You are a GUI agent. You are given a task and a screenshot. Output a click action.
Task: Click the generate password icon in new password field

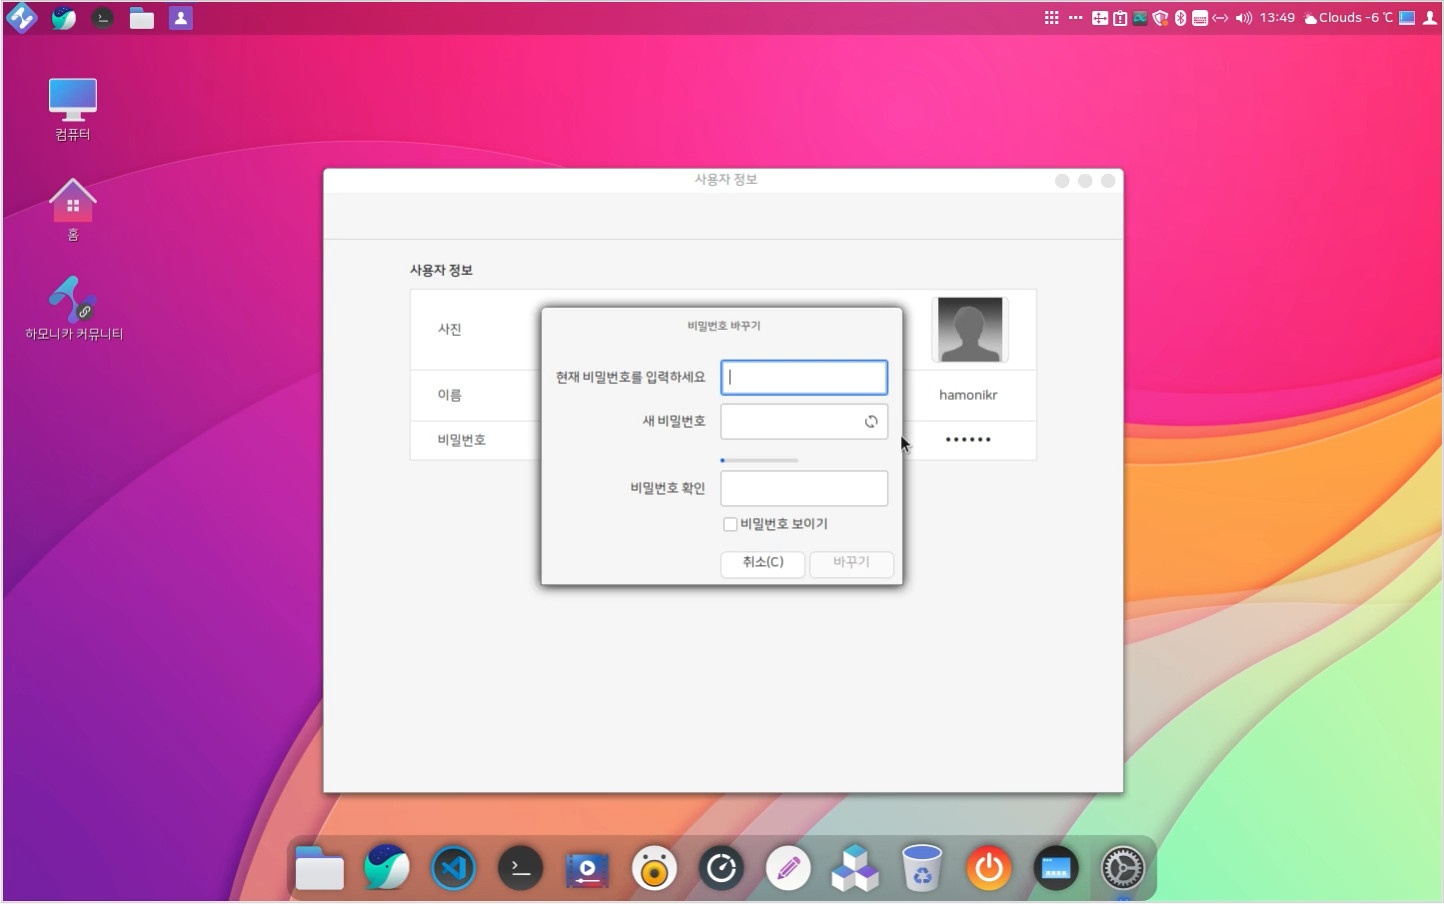pos(871,422)
